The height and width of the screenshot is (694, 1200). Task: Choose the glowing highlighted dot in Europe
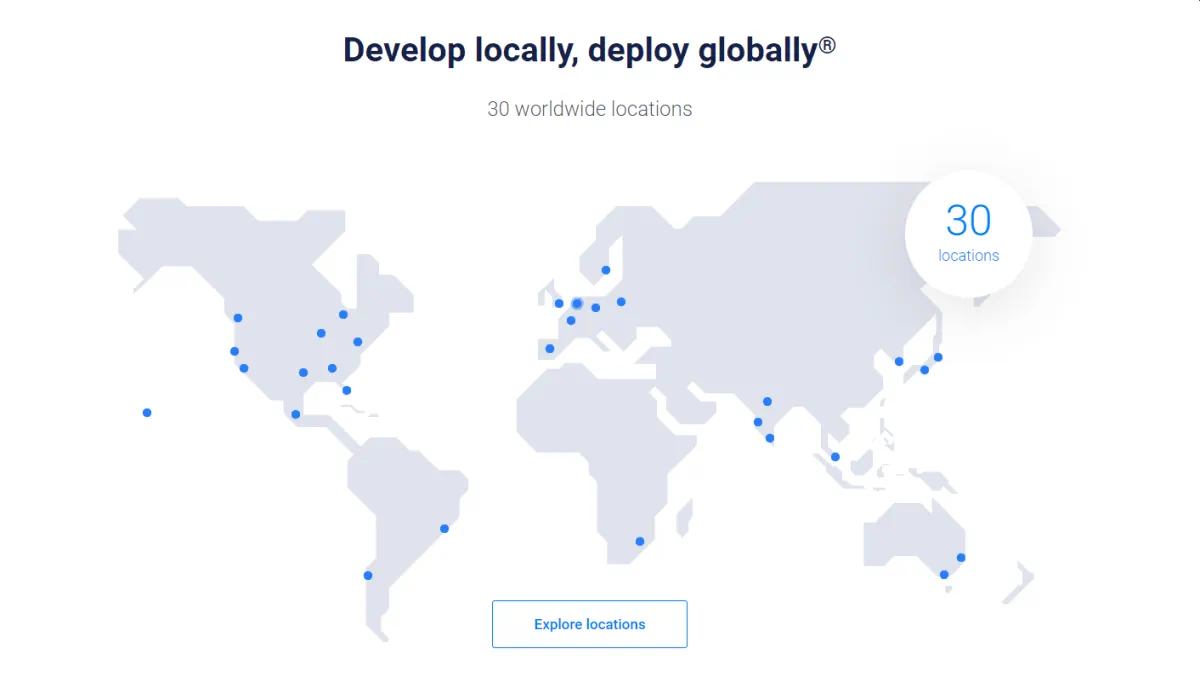[577, 303]
